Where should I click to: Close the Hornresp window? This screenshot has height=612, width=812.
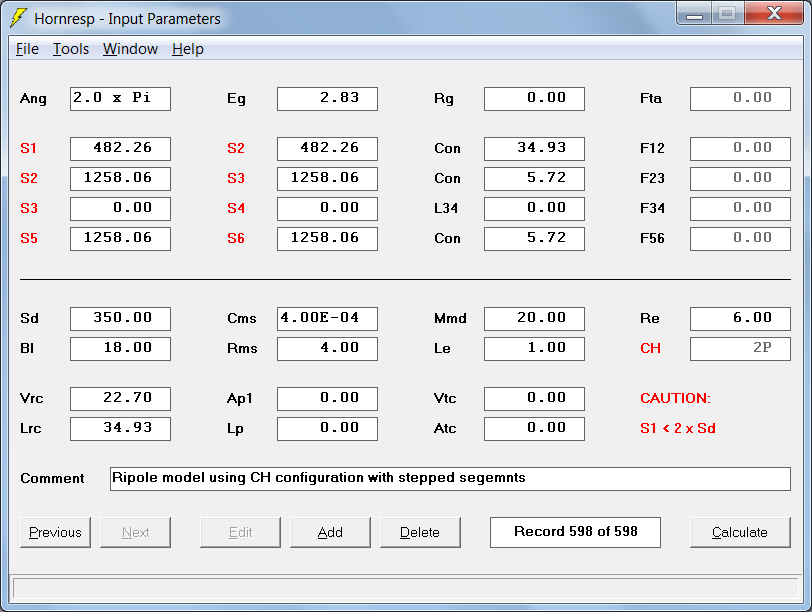[774, 14]
